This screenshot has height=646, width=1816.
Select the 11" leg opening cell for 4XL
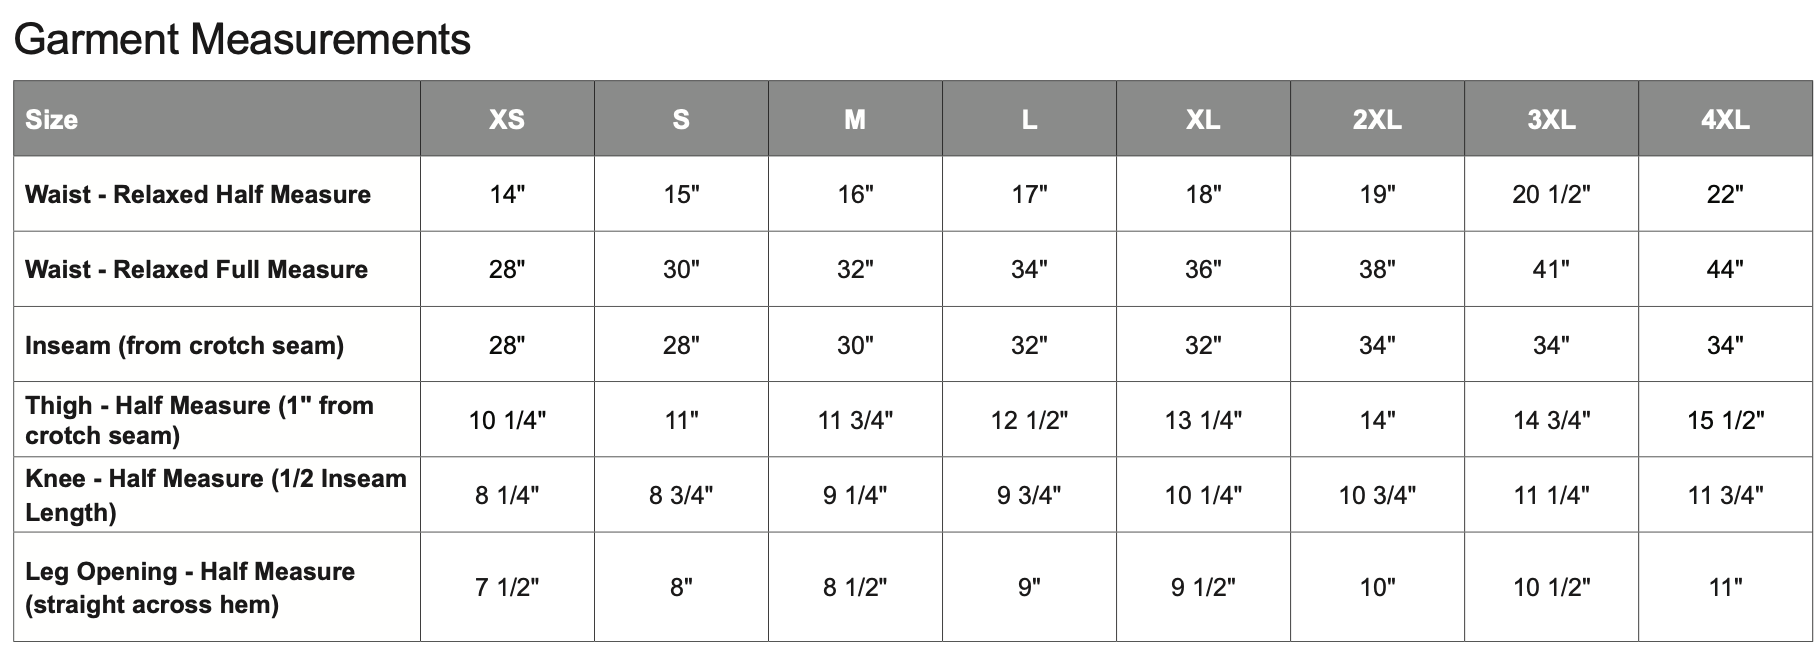tap(1725, 587)
